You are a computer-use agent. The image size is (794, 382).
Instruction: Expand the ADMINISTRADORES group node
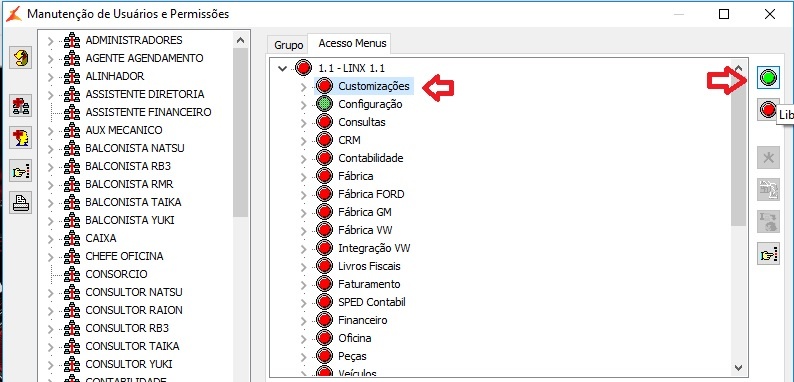(50, 41)
